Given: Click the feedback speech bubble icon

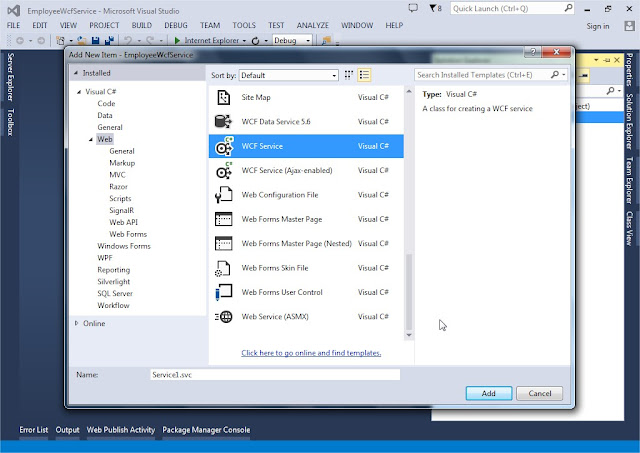Looking at the screenshot, I should point(413,8).
